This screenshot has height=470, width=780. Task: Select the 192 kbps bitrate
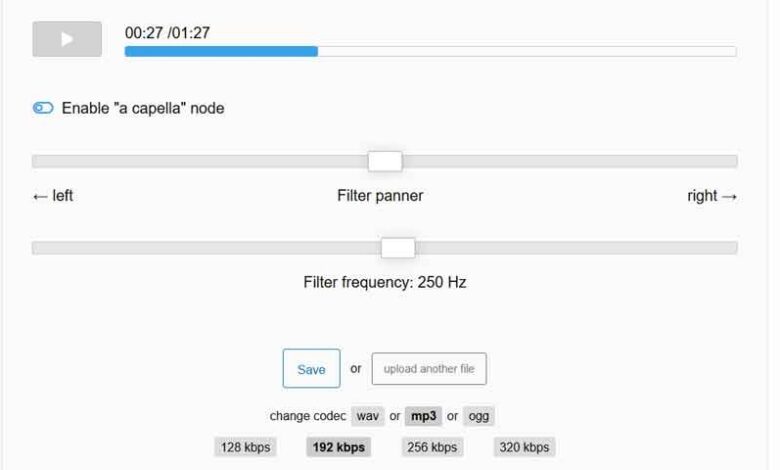[x=338, y=447]
